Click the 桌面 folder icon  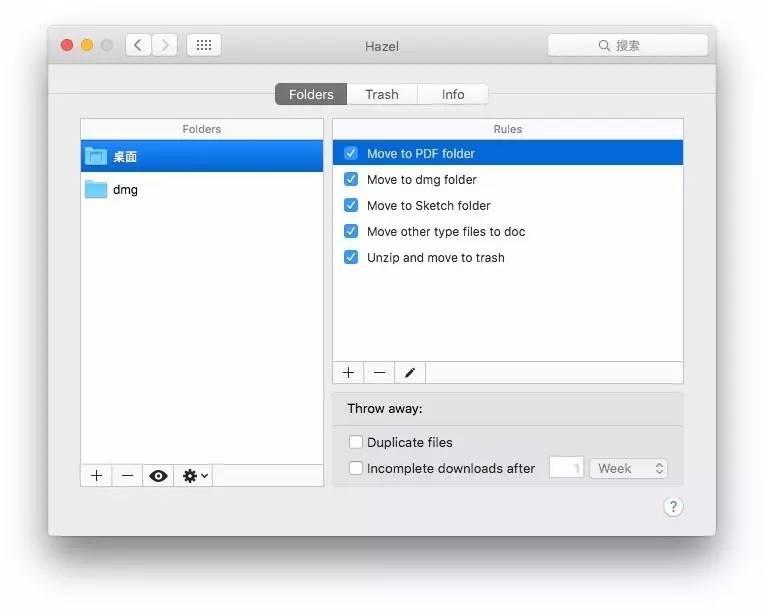96,156
